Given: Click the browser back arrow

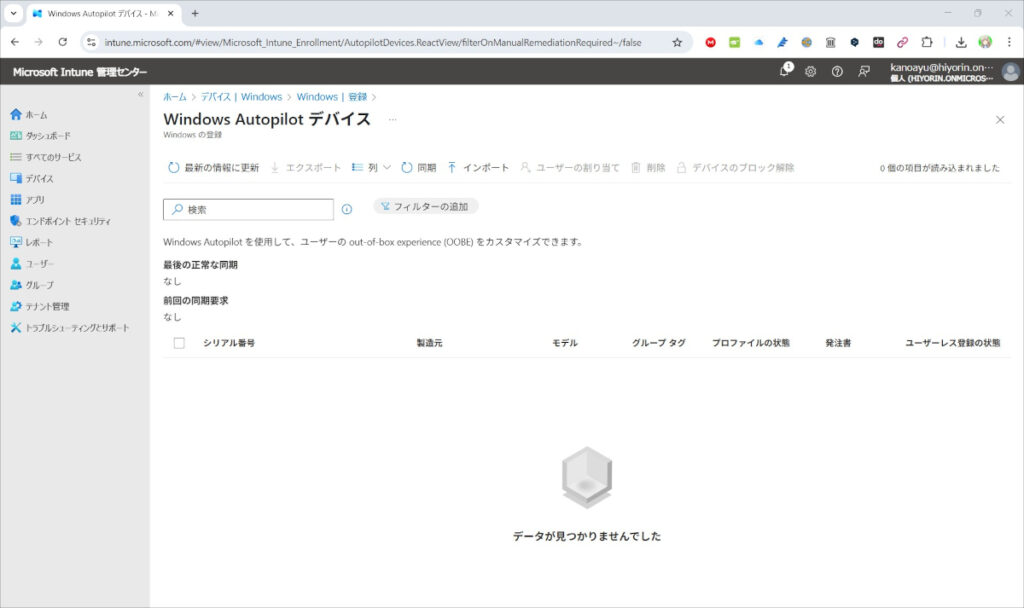Looking at the screenshot, I should click(15, 42).
